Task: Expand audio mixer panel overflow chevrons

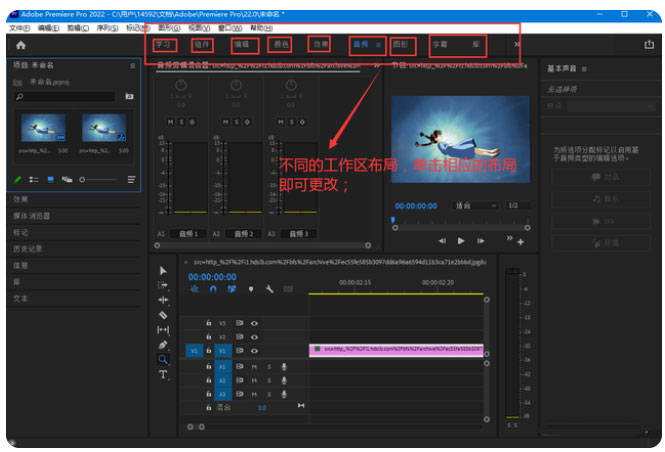Action: coord(376,66)
